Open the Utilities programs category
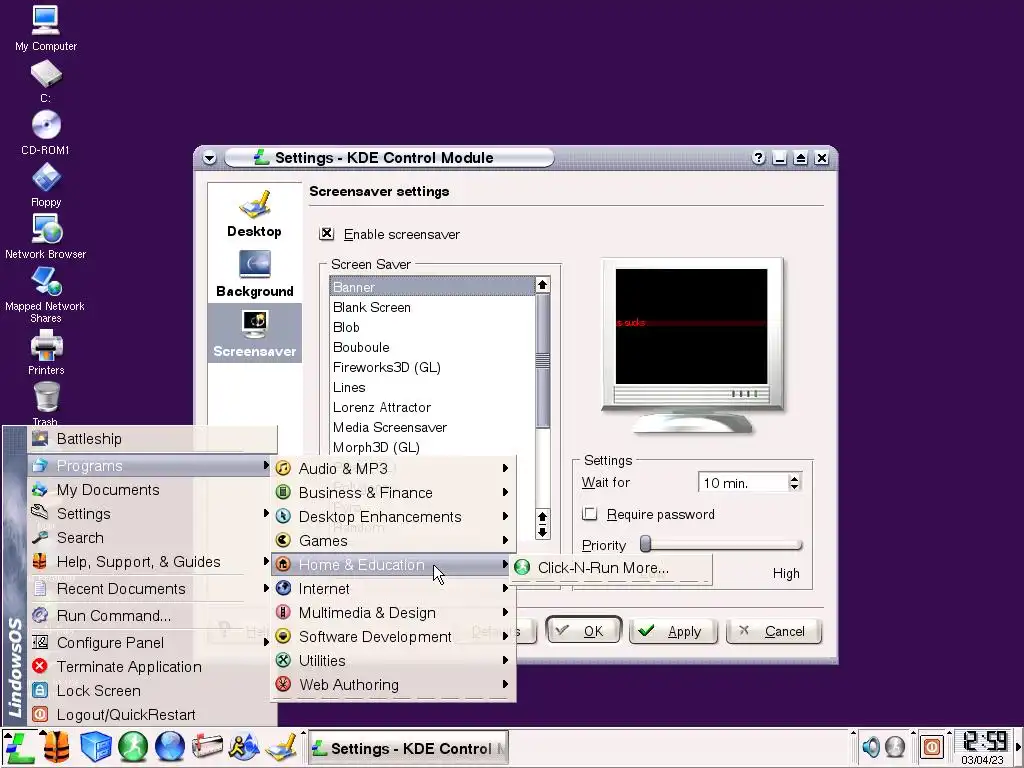Screen dimensions: 1024x768 (x=393, y=661)
